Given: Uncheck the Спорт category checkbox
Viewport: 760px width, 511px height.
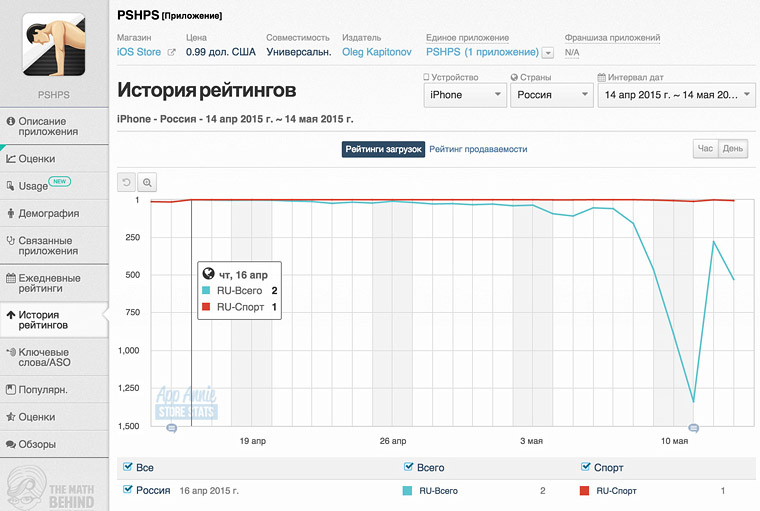Looking at the screenshot, I should [x=585, y=467].
